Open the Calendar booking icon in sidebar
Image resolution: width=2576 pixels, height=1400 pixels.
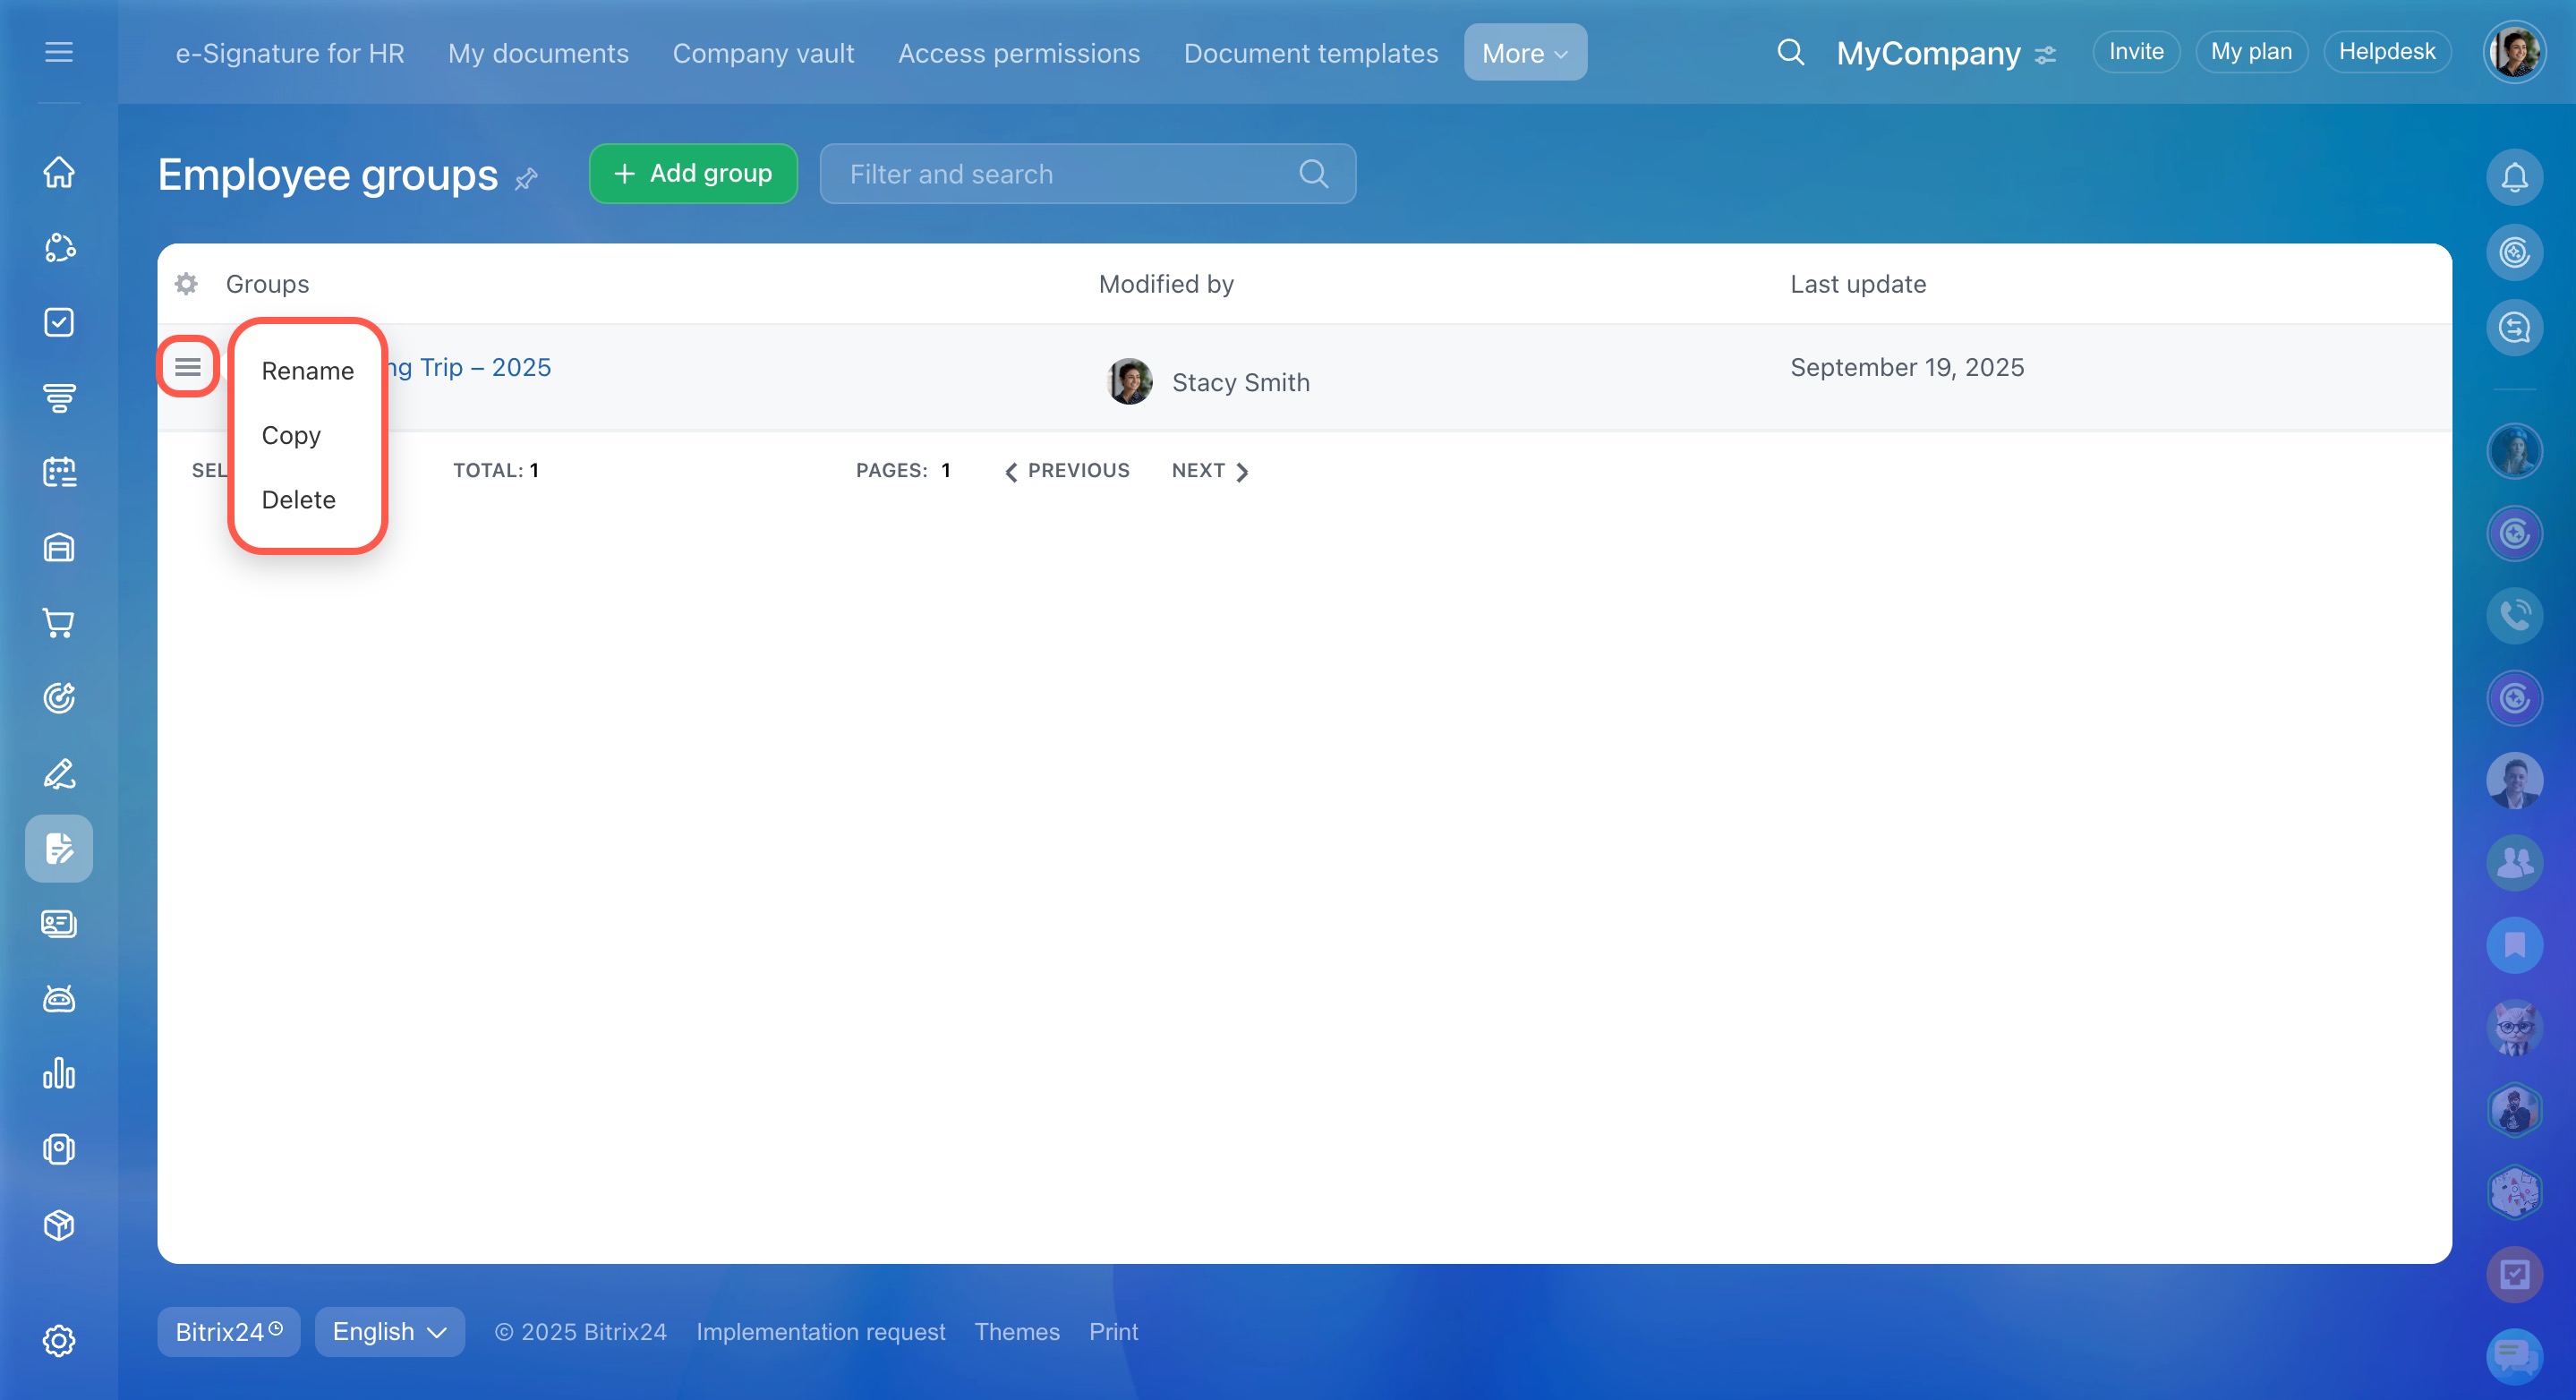pyautogui.click(x=59, y=472)
